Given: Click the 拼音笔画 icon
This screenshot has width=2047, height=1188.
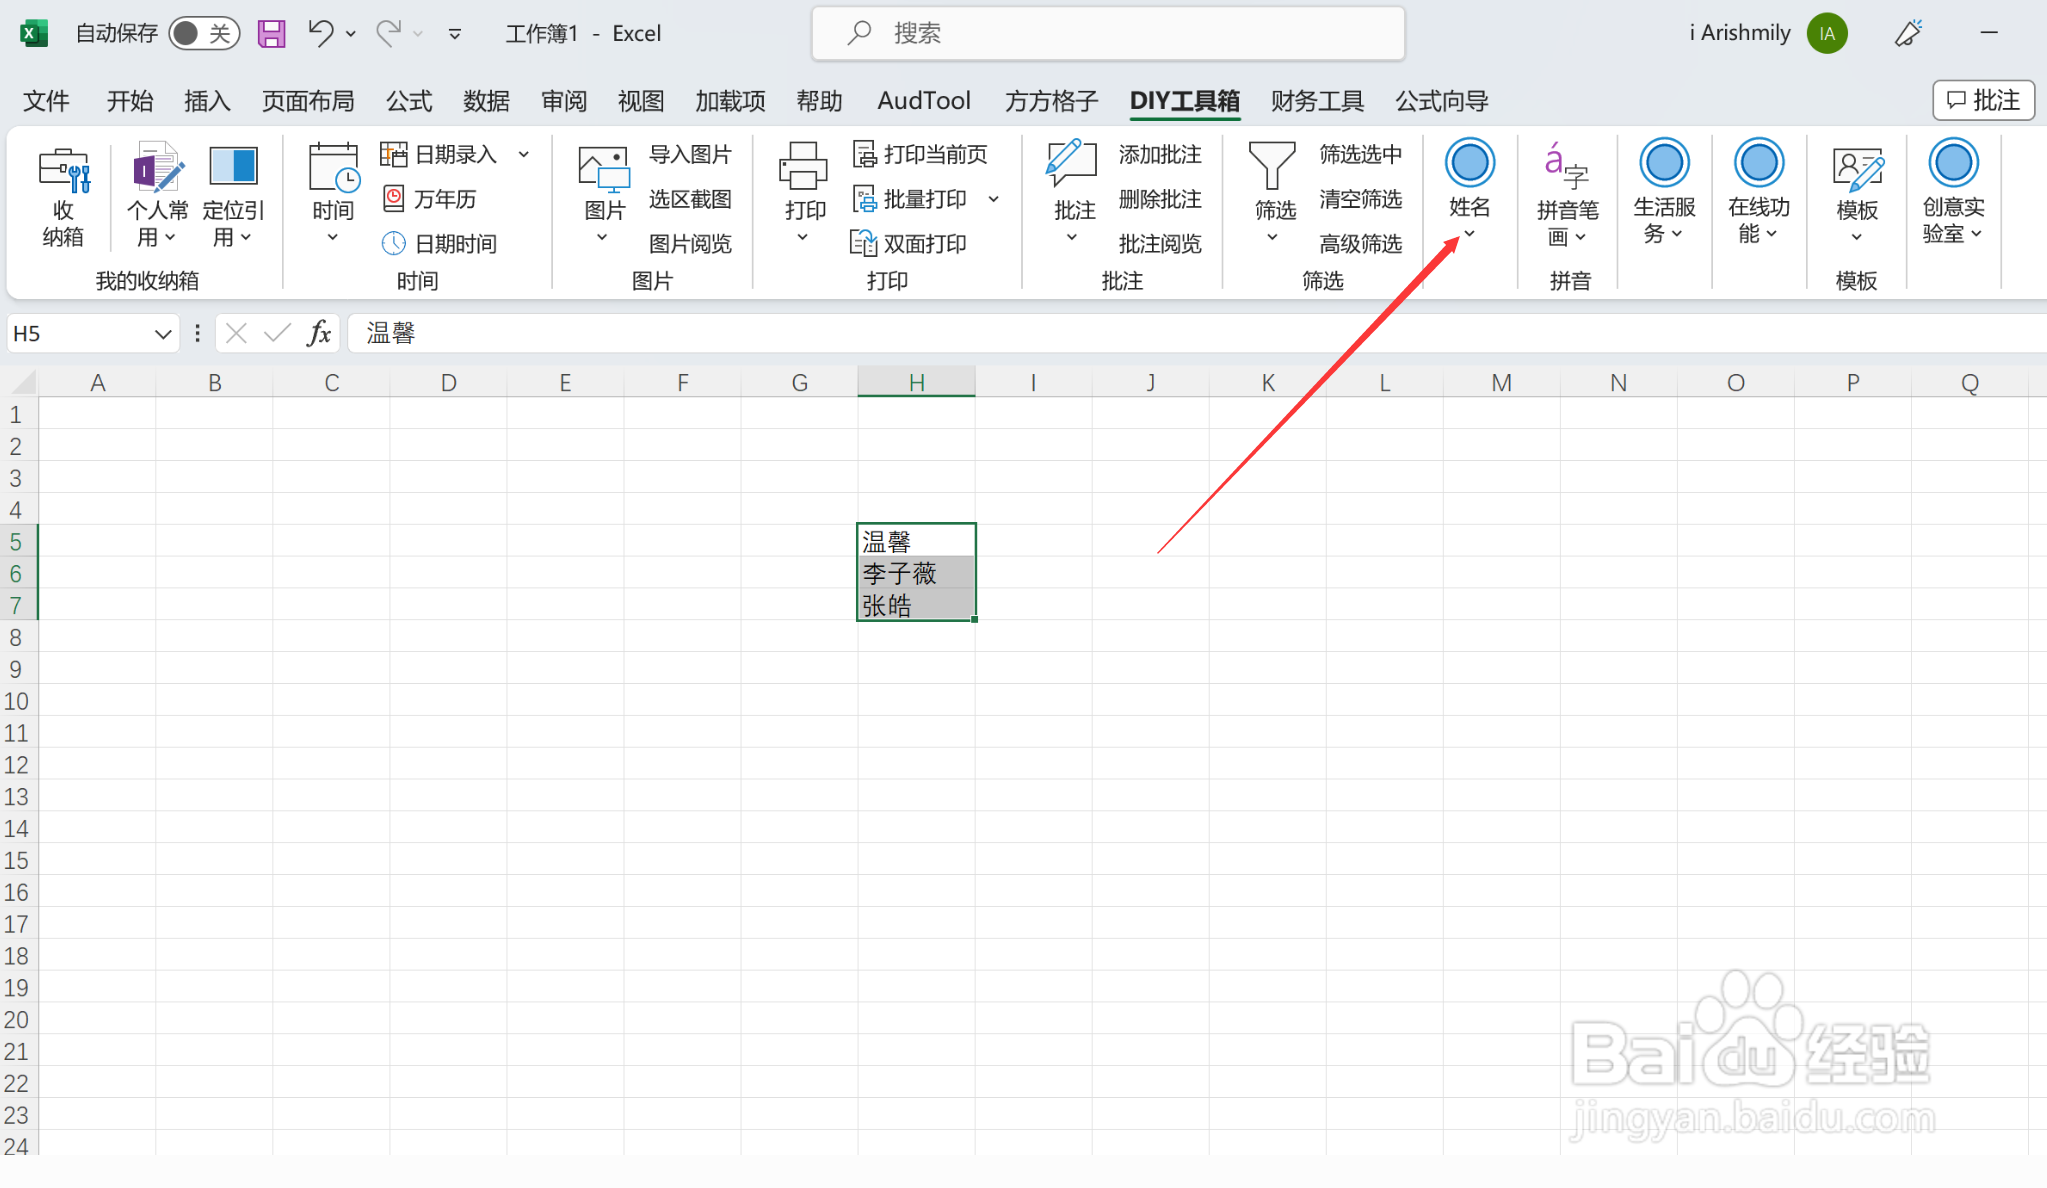Looking at the screenshot, I should pos(1566,166).
